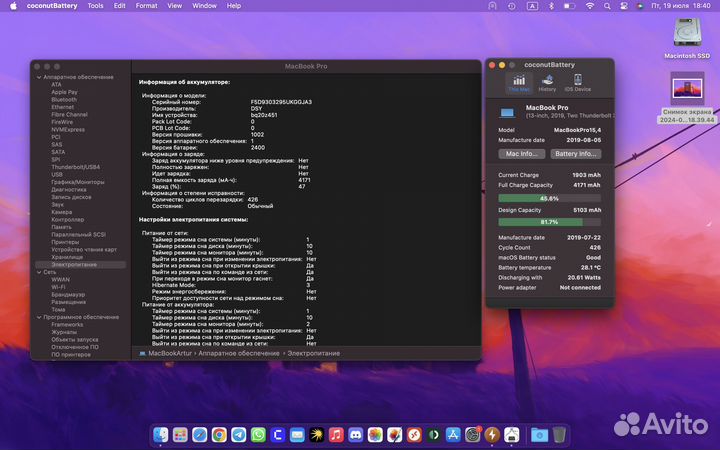The width and height of the screenshot is (720, 450).
Task: Open Launchpad in the Dock
Action: (x=180, y=434)
